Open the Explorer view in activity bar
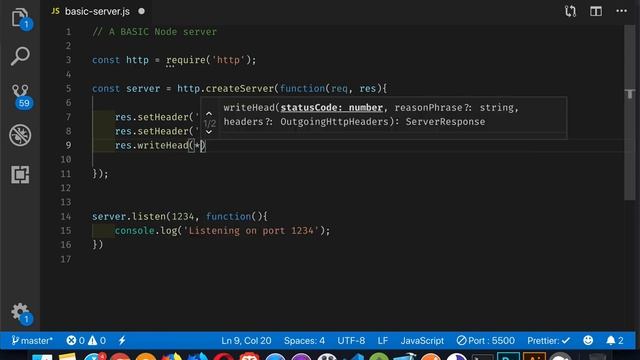 tap(20, 18)
